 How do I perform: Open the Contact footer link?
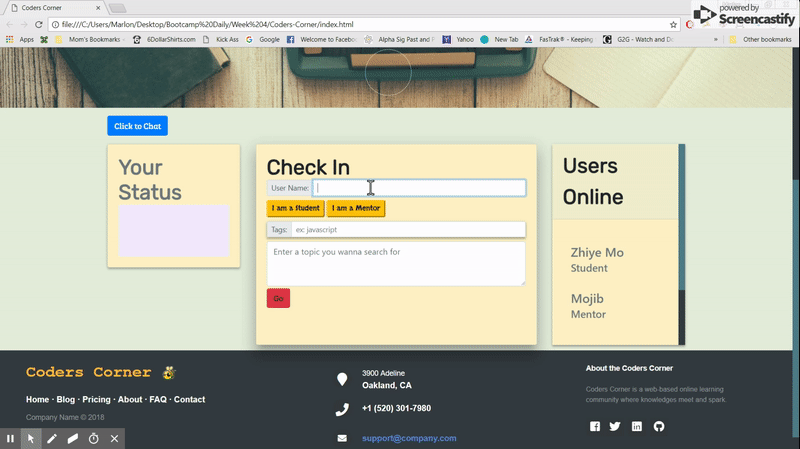pos(189,400)
